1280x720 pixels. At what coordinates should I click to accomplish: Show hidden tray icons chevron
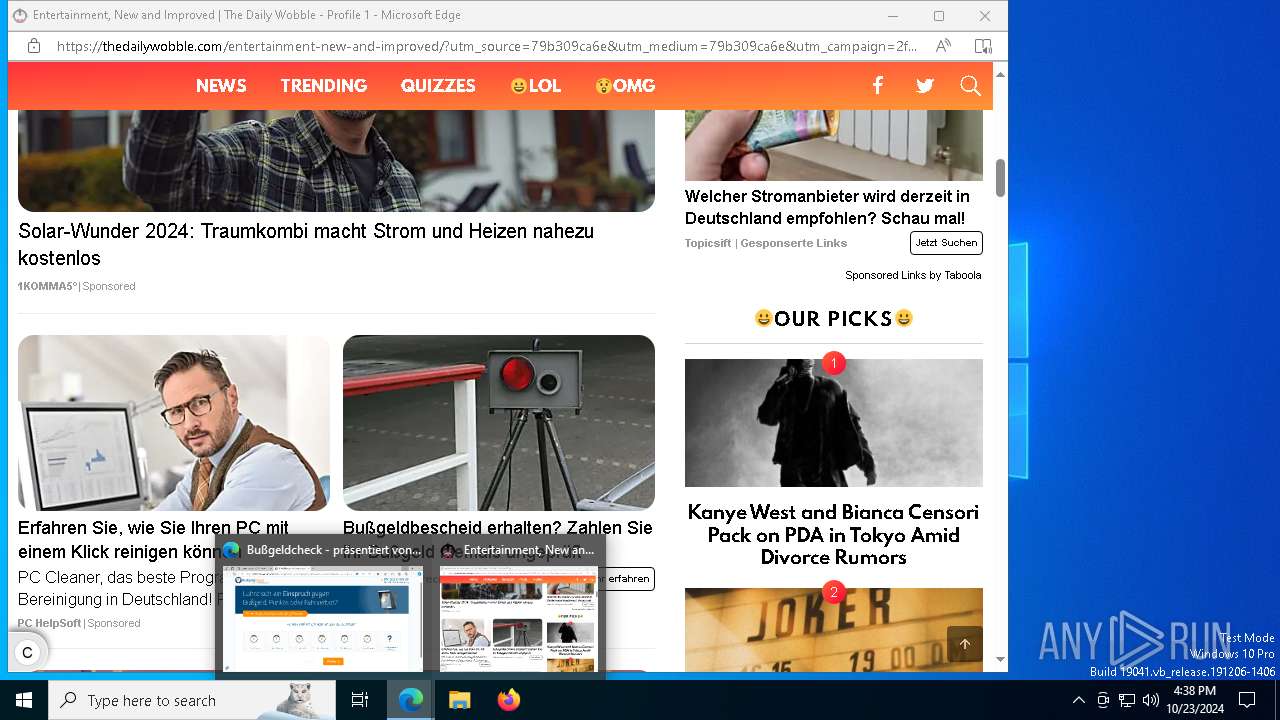click(1078, 700)
